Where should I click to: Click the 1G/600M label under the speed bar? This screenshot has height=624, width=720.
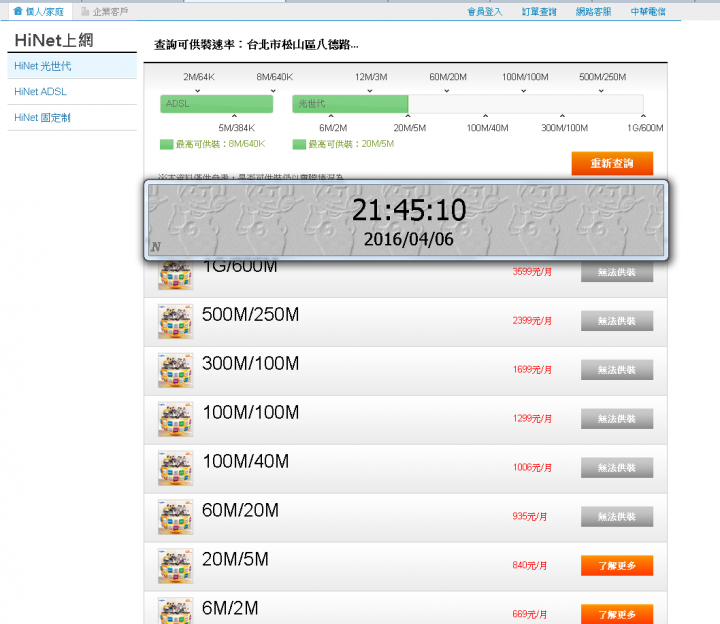[x=645, y=128]
